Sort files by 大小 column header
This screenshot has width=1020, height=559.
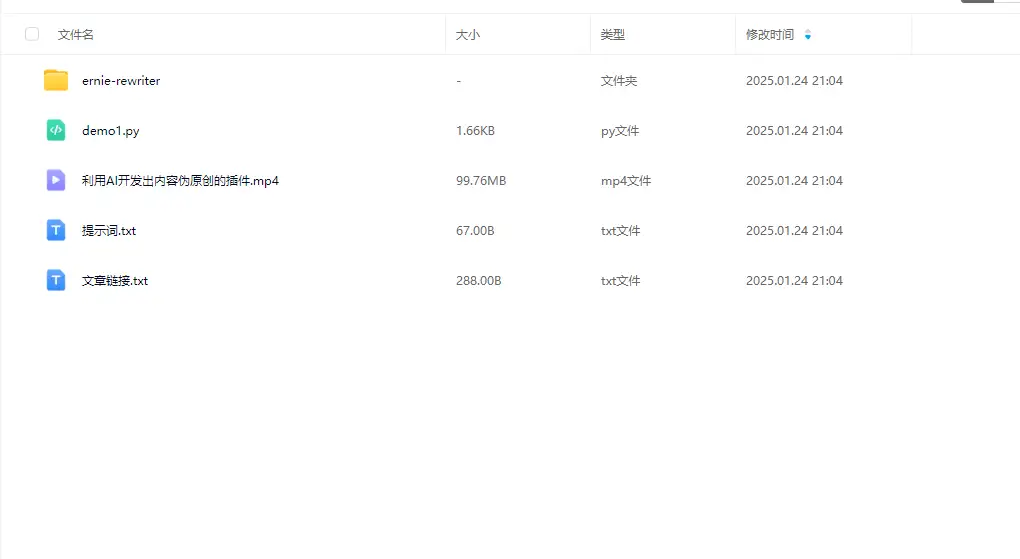[468, 35]
